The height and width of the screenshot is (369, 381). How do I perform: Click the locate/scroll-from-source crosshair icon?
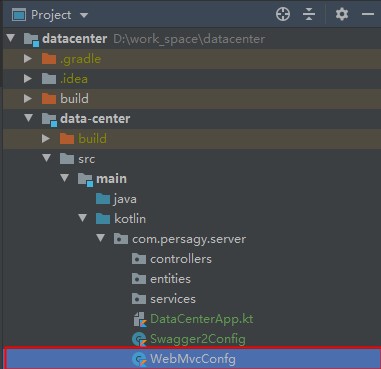pyautogui.click(x=283, y=15)
